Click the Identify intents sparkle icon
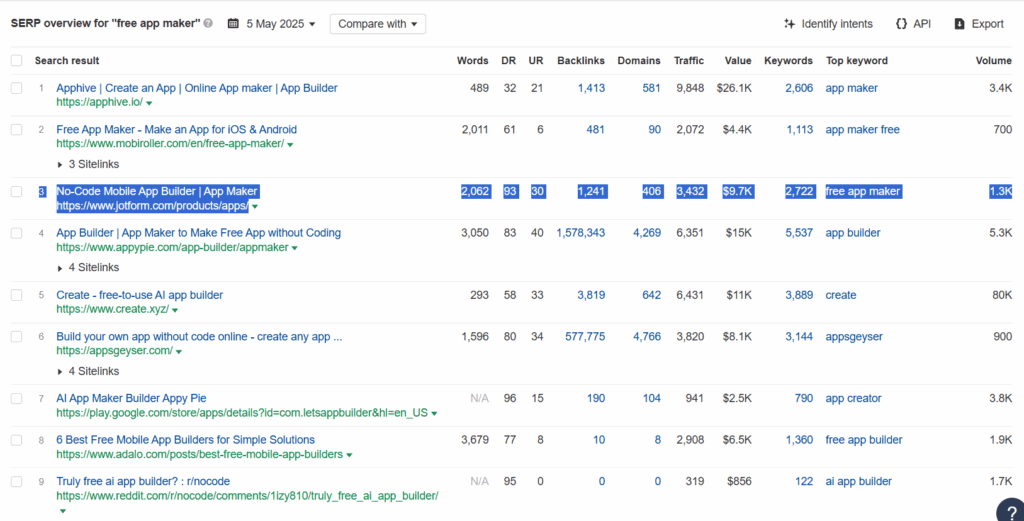Screen dimensions: 1024x521 tap(790, 24)
